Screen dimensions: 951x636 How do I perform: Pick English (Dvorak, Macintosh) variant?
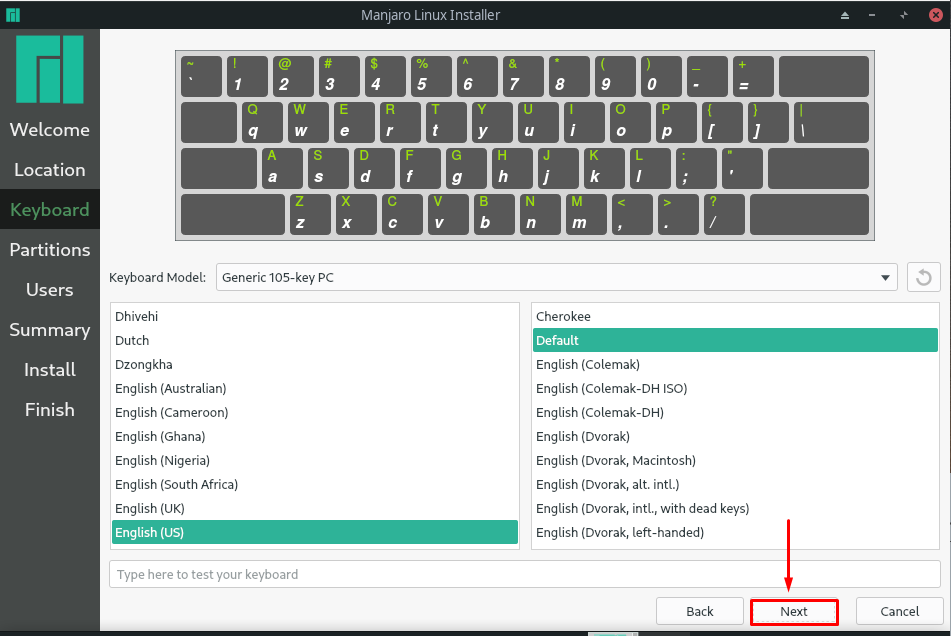tap(735, 460)
